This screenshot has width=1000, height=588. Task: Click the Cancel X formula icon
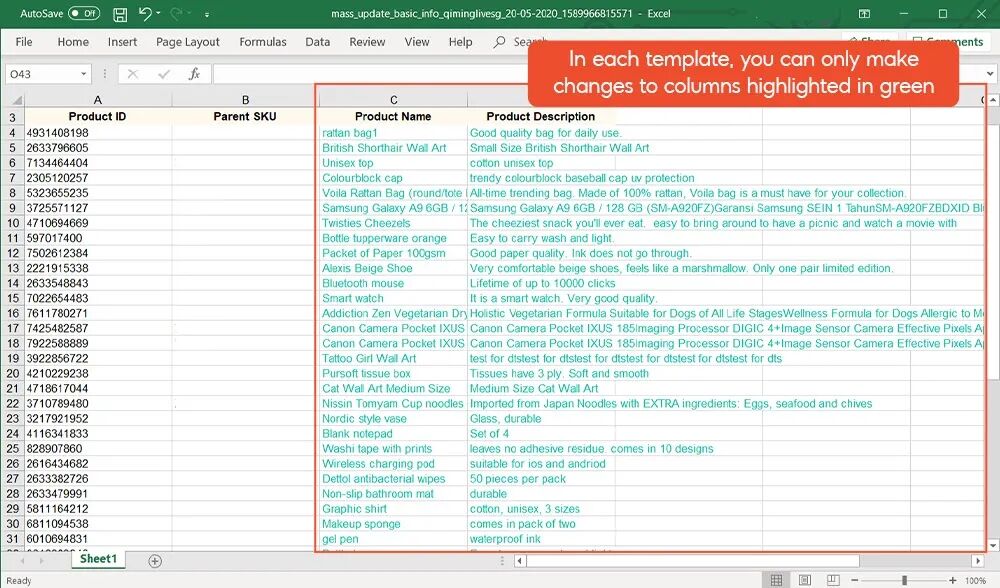[133, 74]
